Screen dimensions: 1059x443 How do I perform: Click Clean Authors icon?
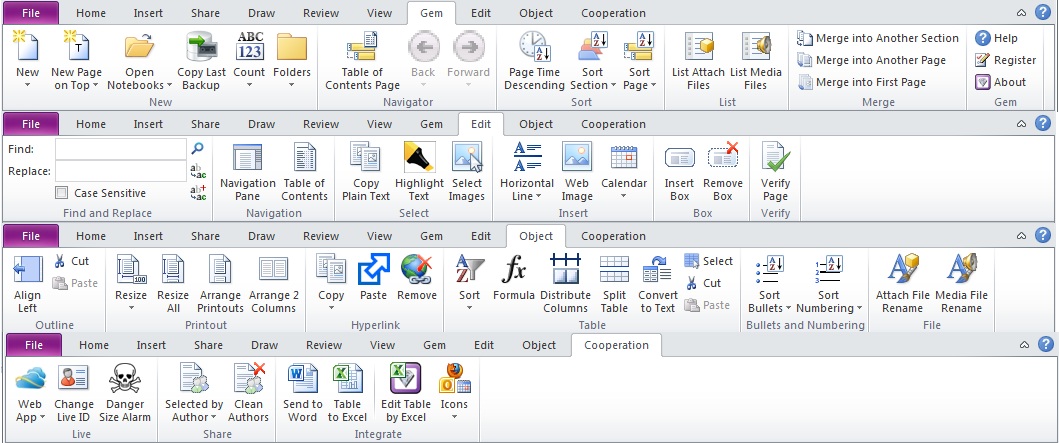(x=249, y=379)
